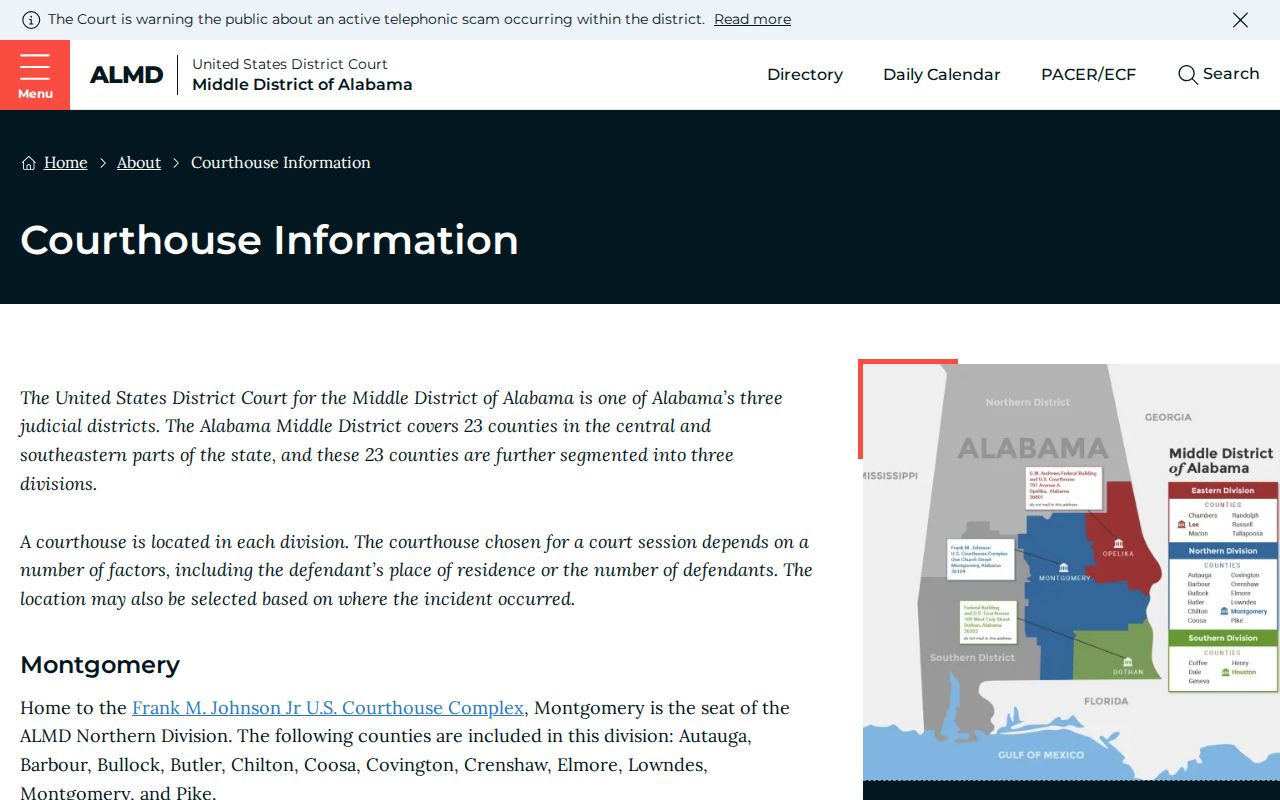Click the Middle District of Alabama title
This screenshot has height=800, width=1280.
(x=302, y=85)
